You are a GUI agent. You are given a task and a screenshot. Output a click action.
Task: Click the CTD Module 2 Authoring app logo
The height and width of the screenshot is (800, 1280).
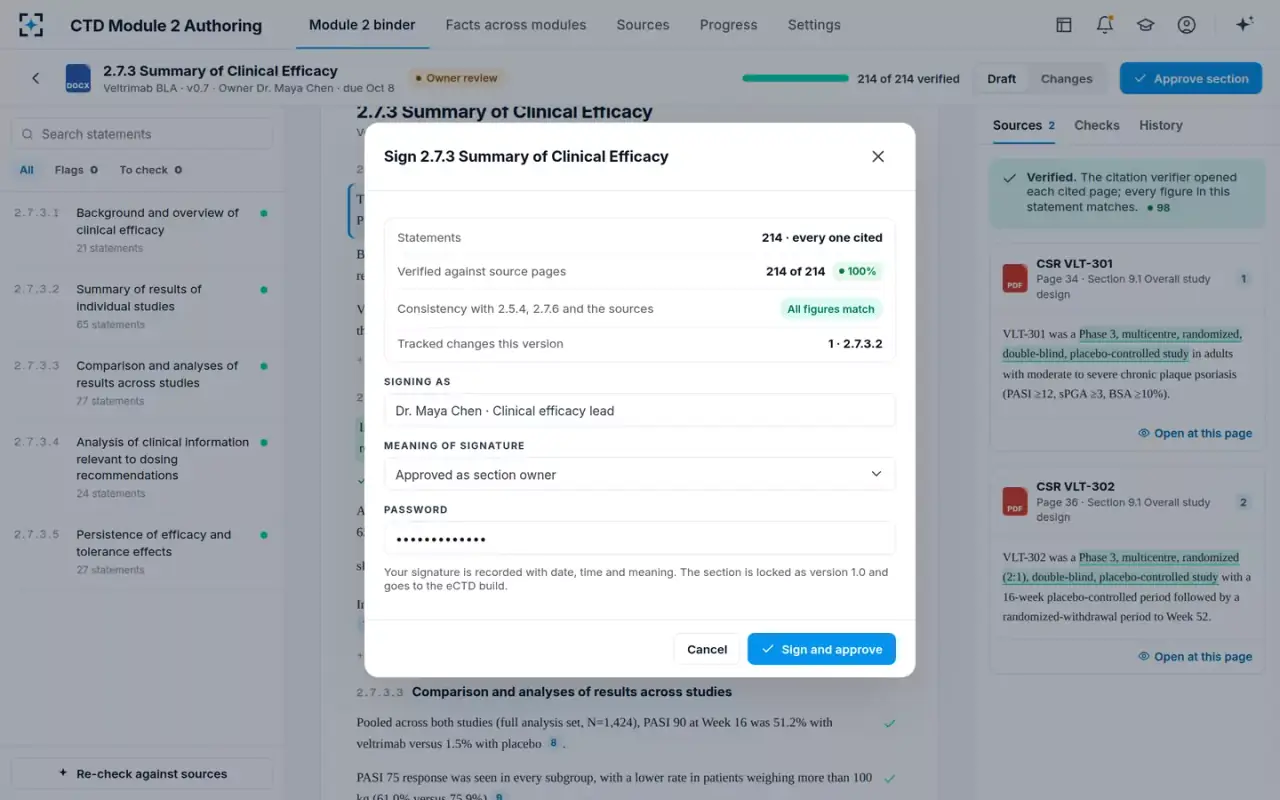click(x=31, y=25)
